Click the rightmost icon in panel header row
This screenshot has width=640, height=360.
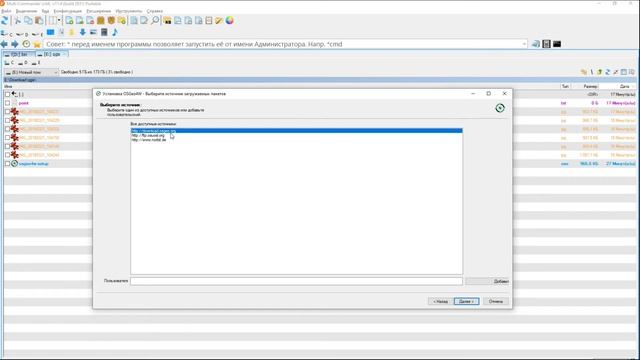click(x=632, y=72)
